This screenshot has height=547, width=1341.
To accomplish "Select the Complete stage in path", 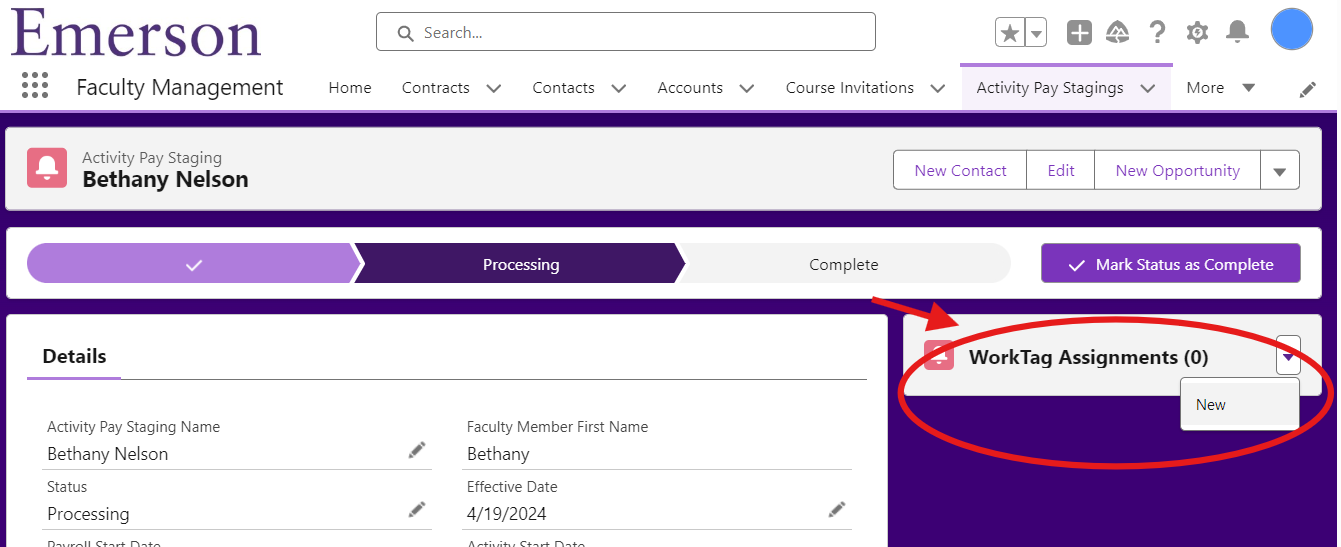I will click(844, 264).
